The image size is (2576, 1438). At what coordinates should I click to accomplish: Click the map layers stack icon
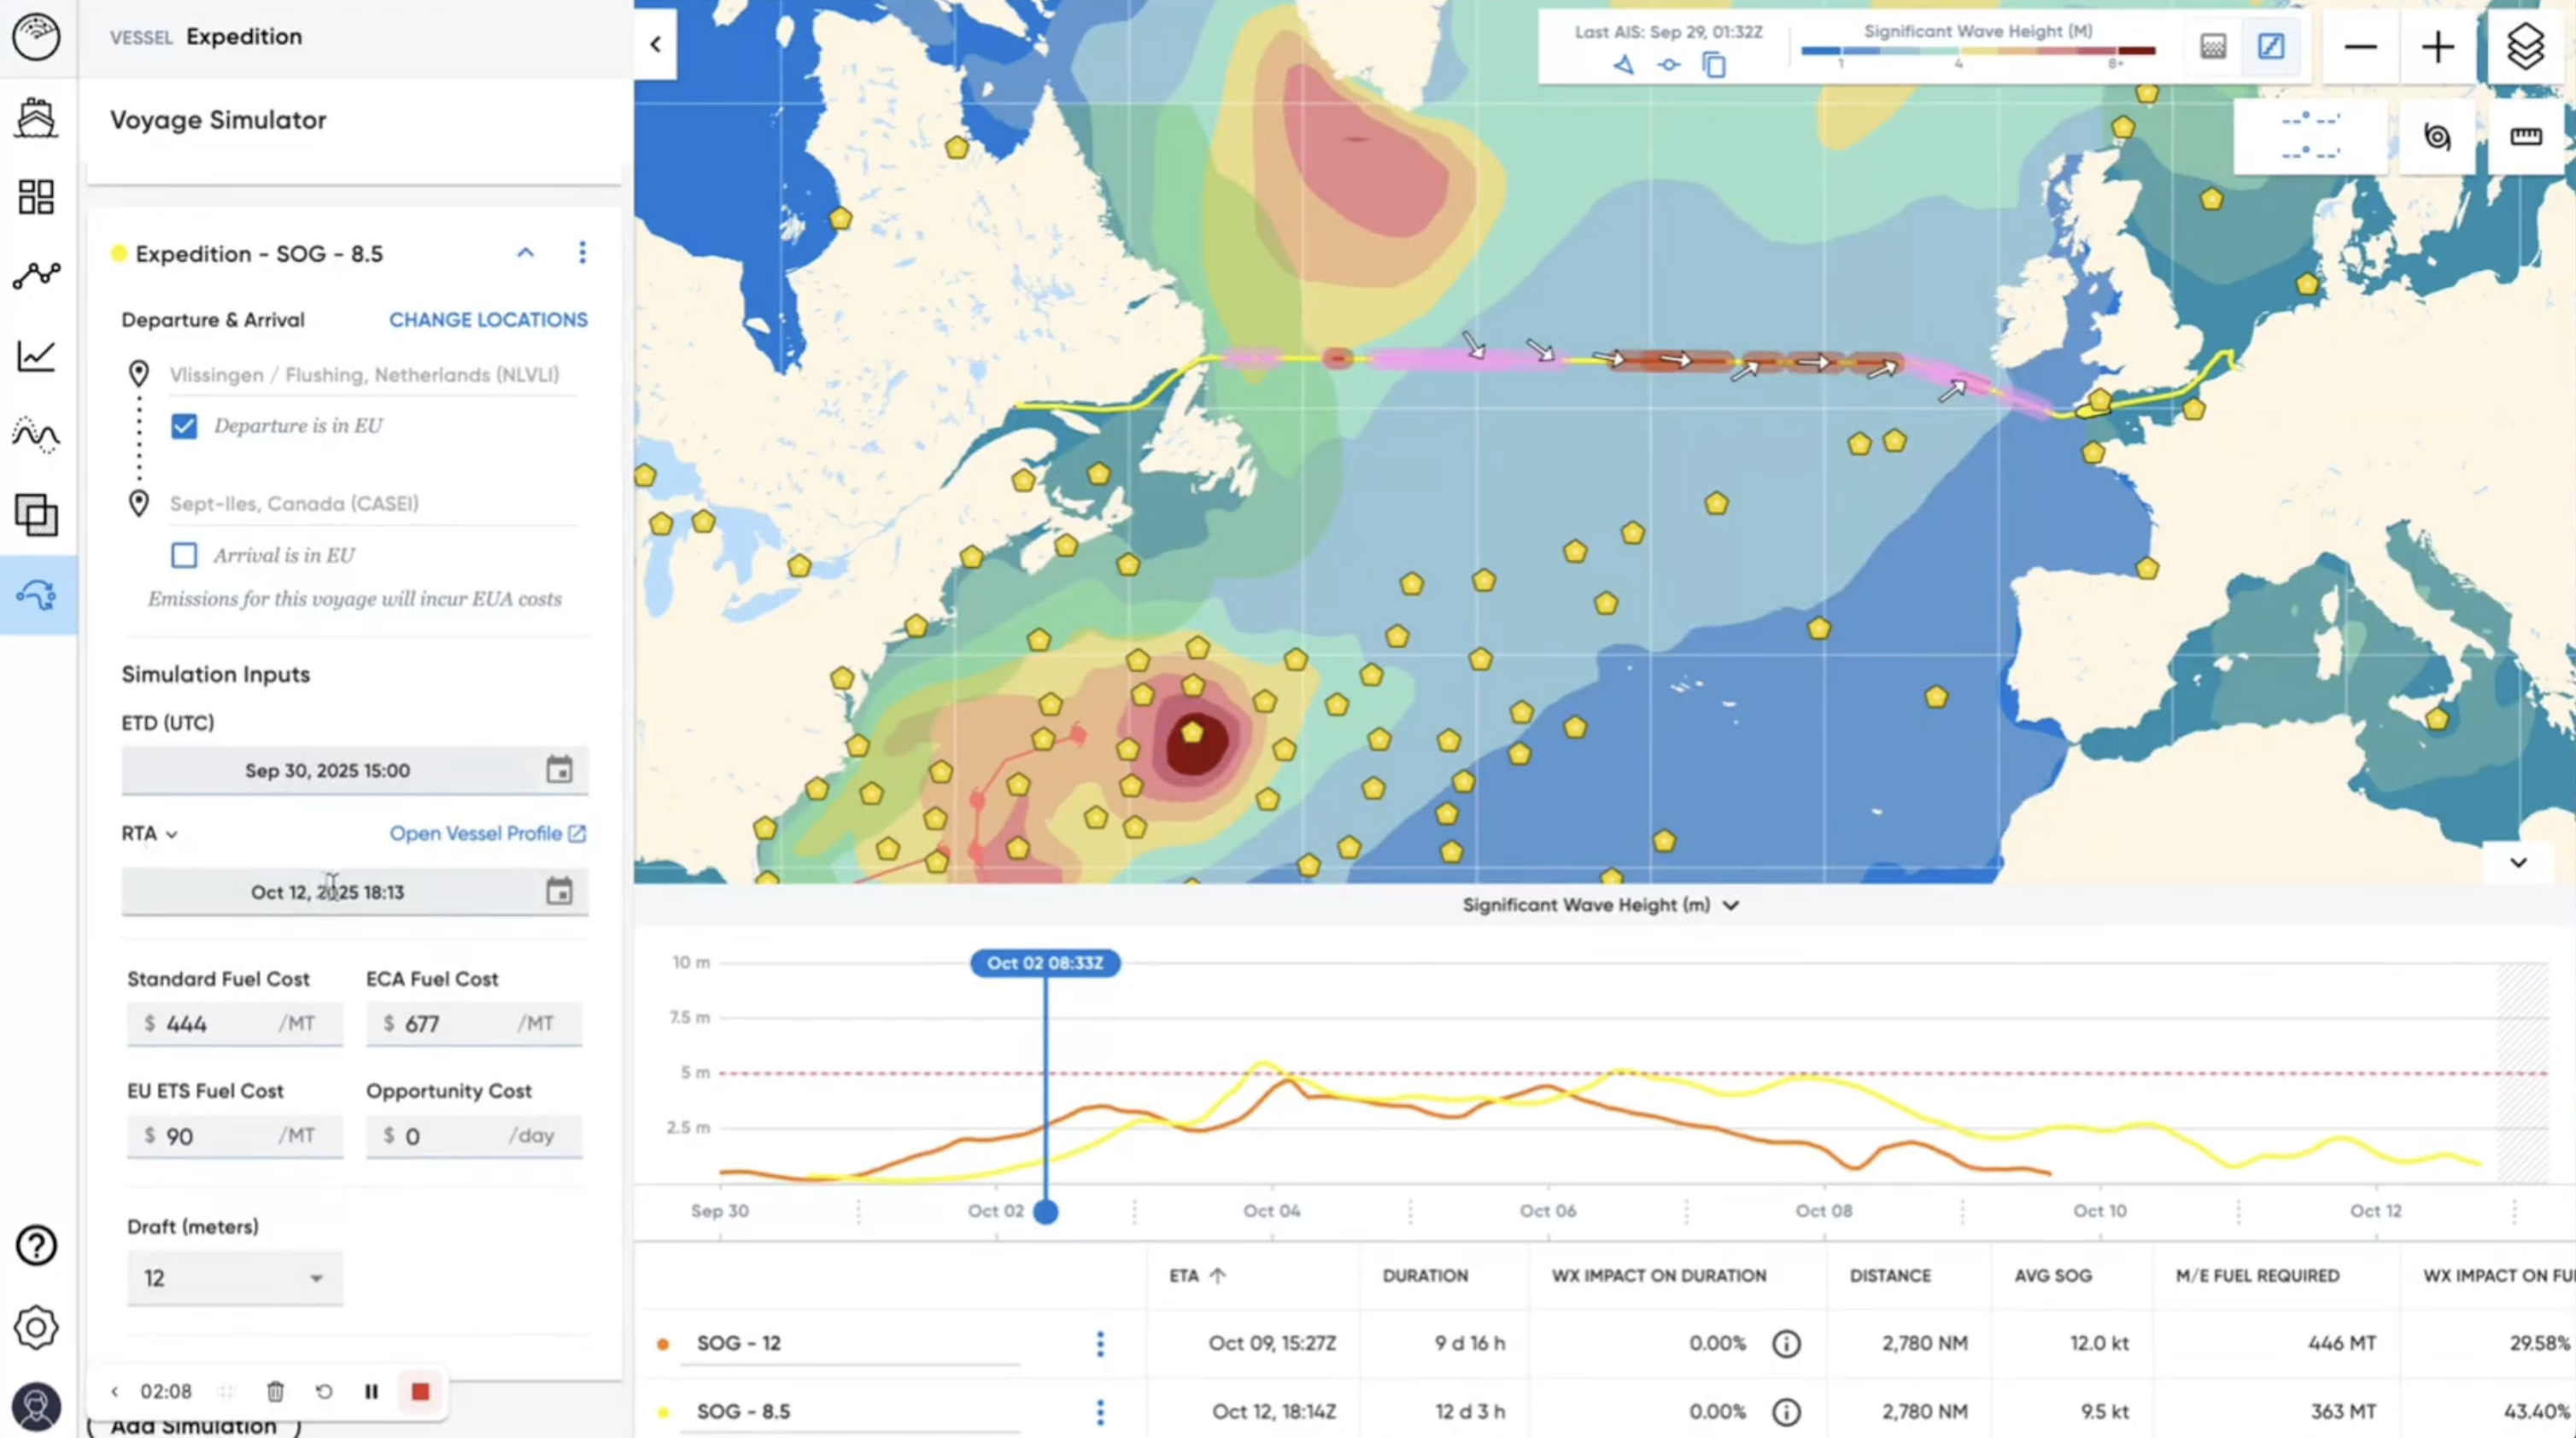click(2524, 46)
